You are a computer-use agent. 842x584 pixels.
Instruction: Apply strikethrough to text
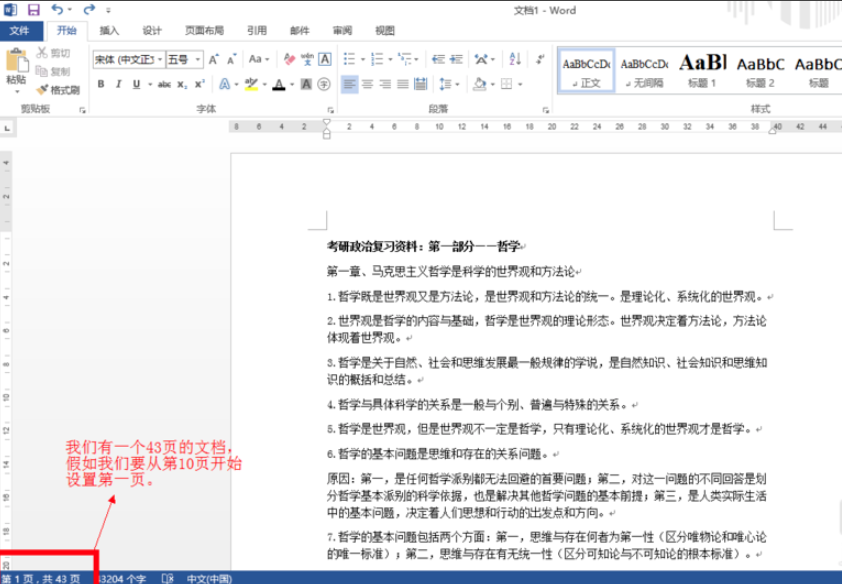(165, 84)
